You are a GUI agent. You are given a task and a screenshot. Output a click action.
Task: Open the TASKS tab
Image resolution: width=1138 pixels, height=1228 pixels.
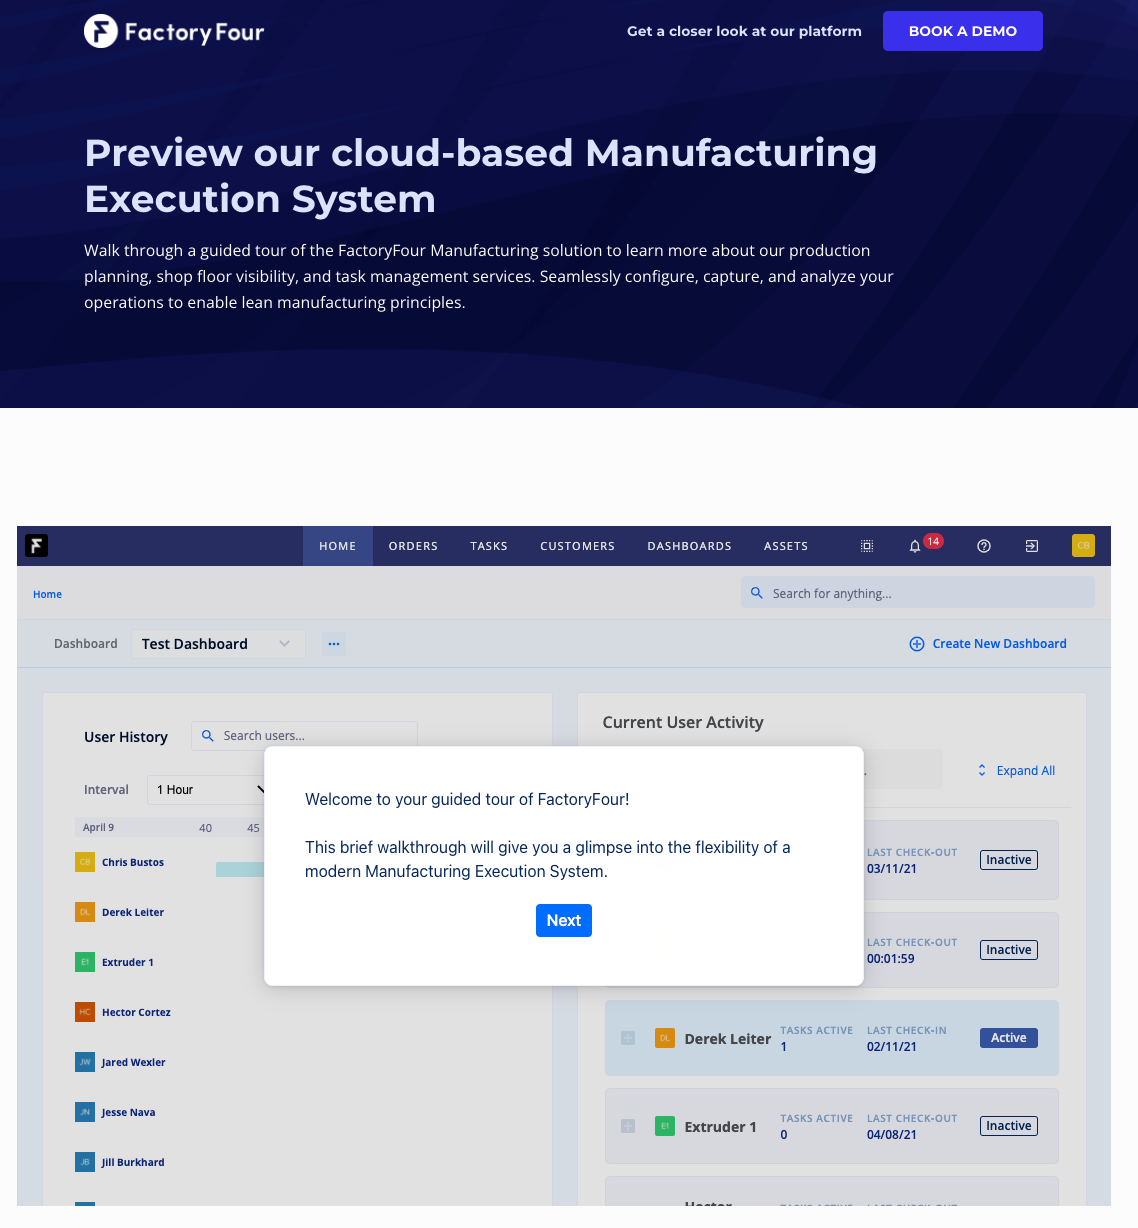(x=489, y=546)
